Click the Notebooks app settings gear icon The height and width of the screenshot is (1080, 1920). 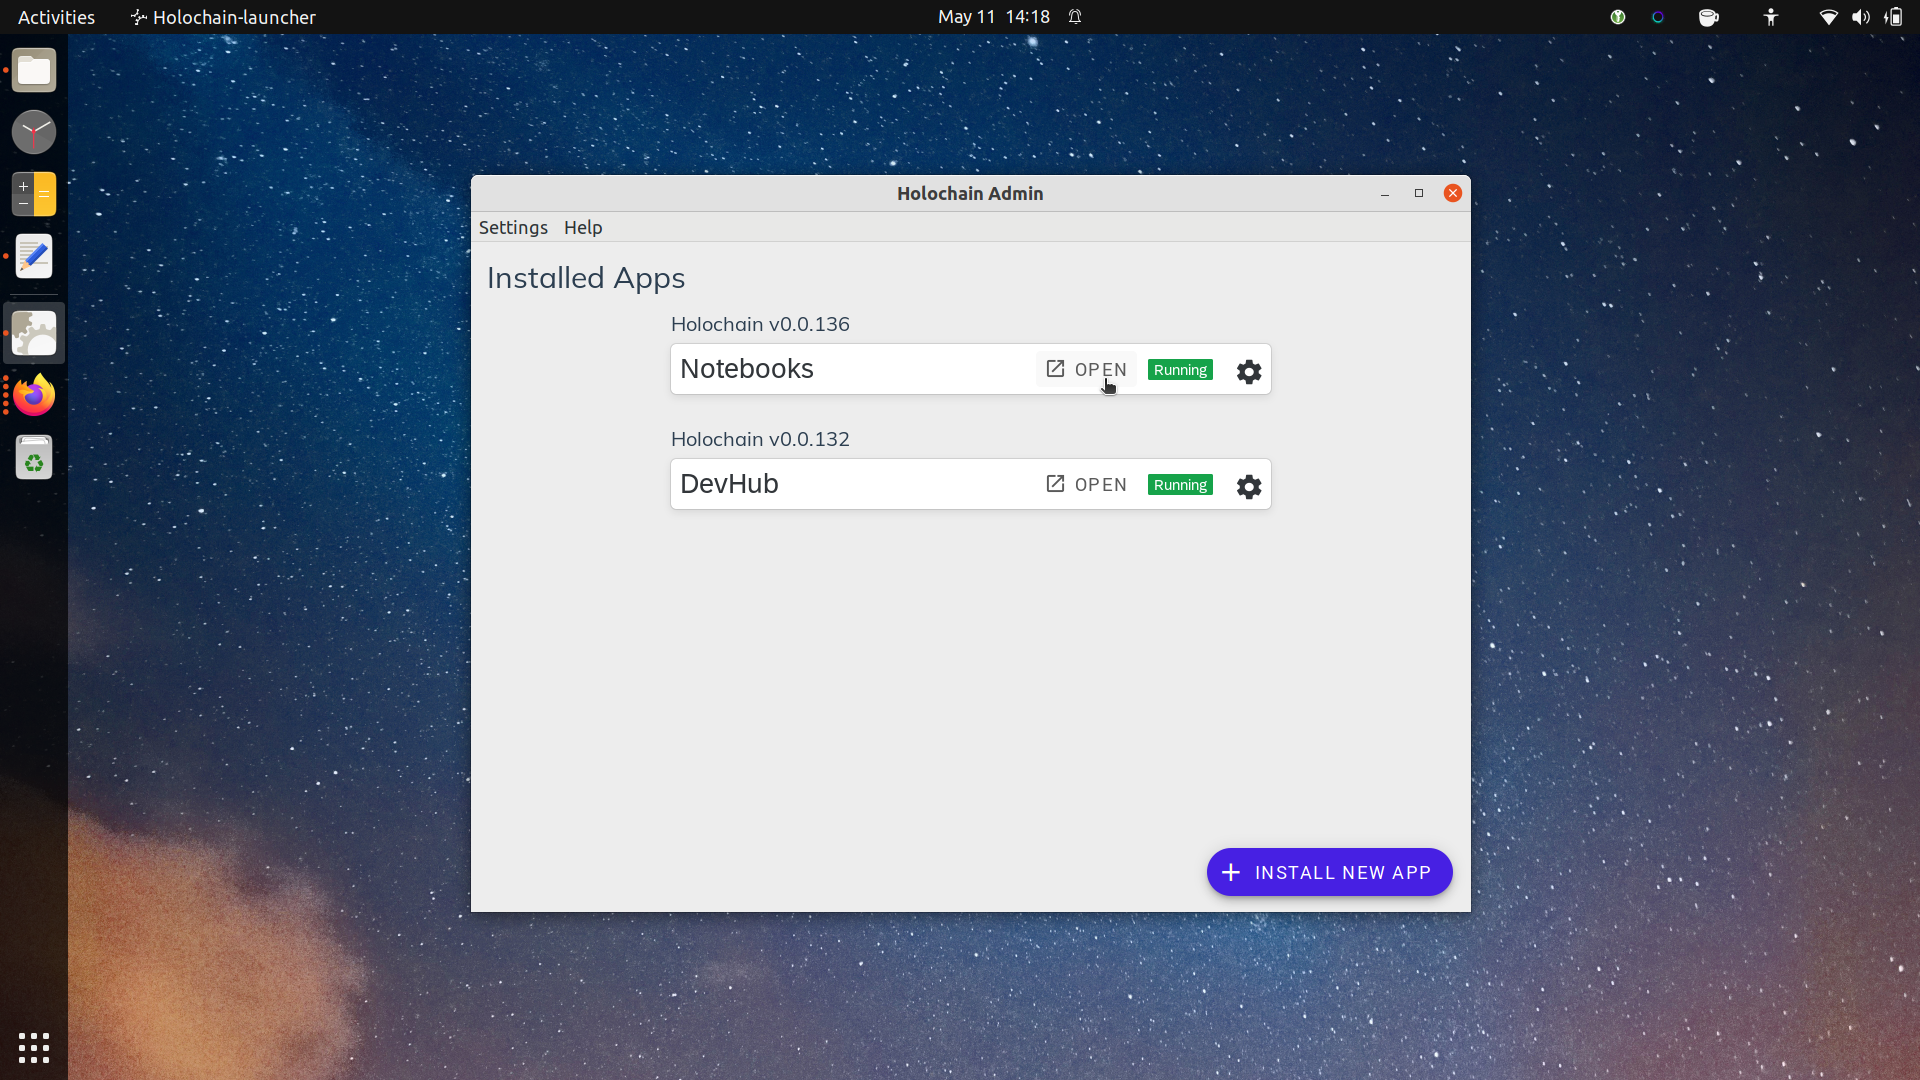(1249, 371)
